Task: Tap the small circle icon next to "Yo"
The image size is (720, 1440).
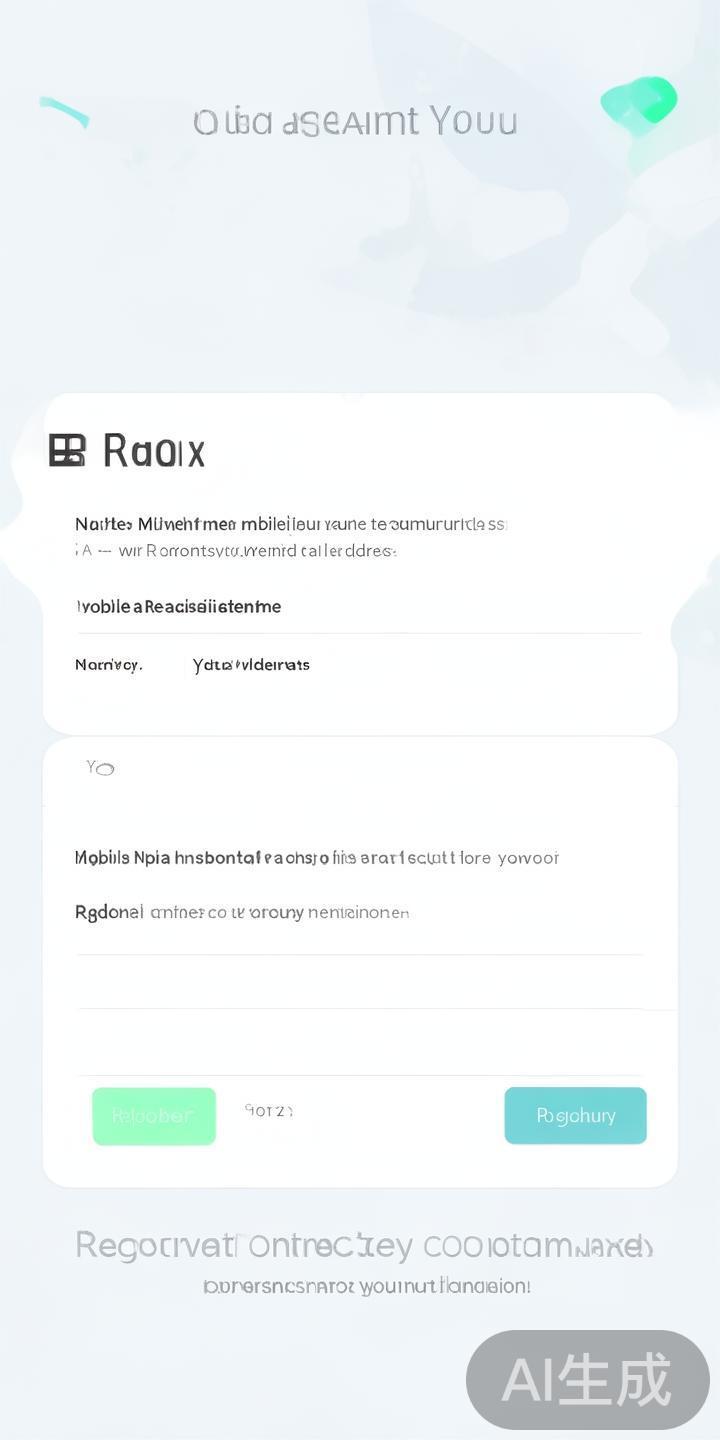Action: (x=105, y=768)
